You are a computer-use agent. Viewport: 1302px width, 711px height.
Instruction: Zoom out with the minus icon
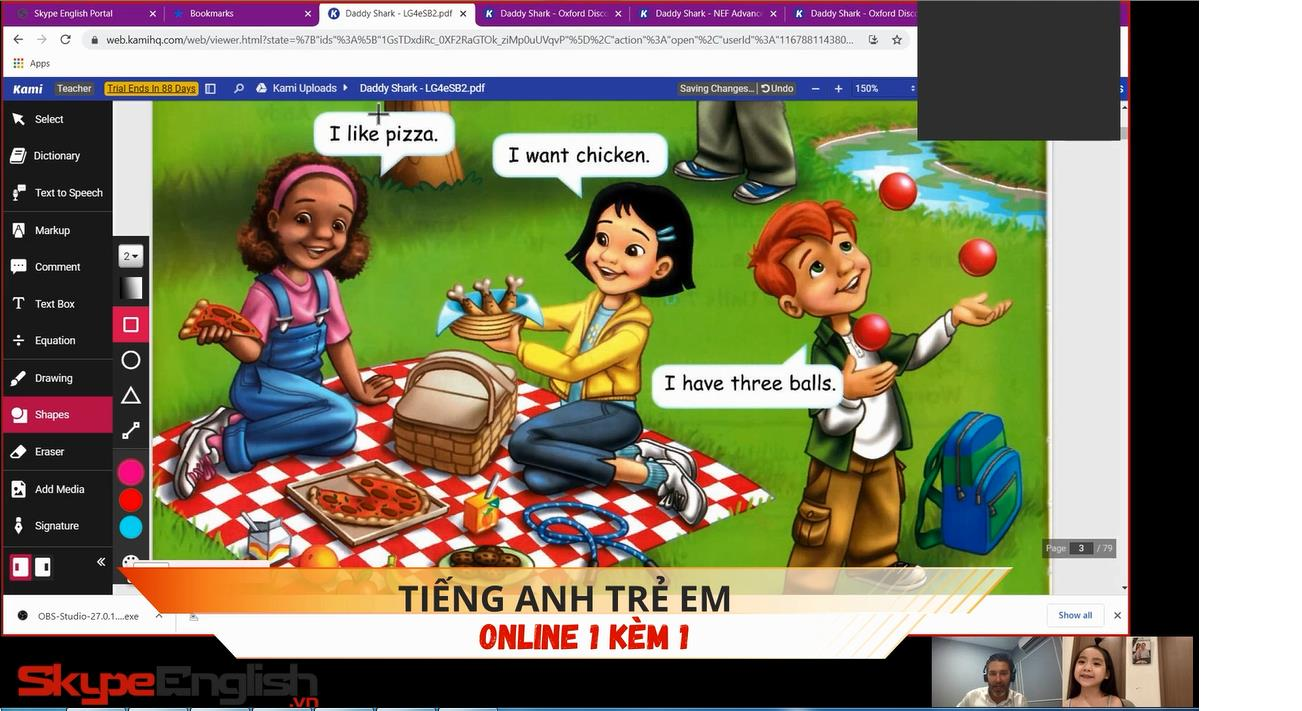pos(815,88)
